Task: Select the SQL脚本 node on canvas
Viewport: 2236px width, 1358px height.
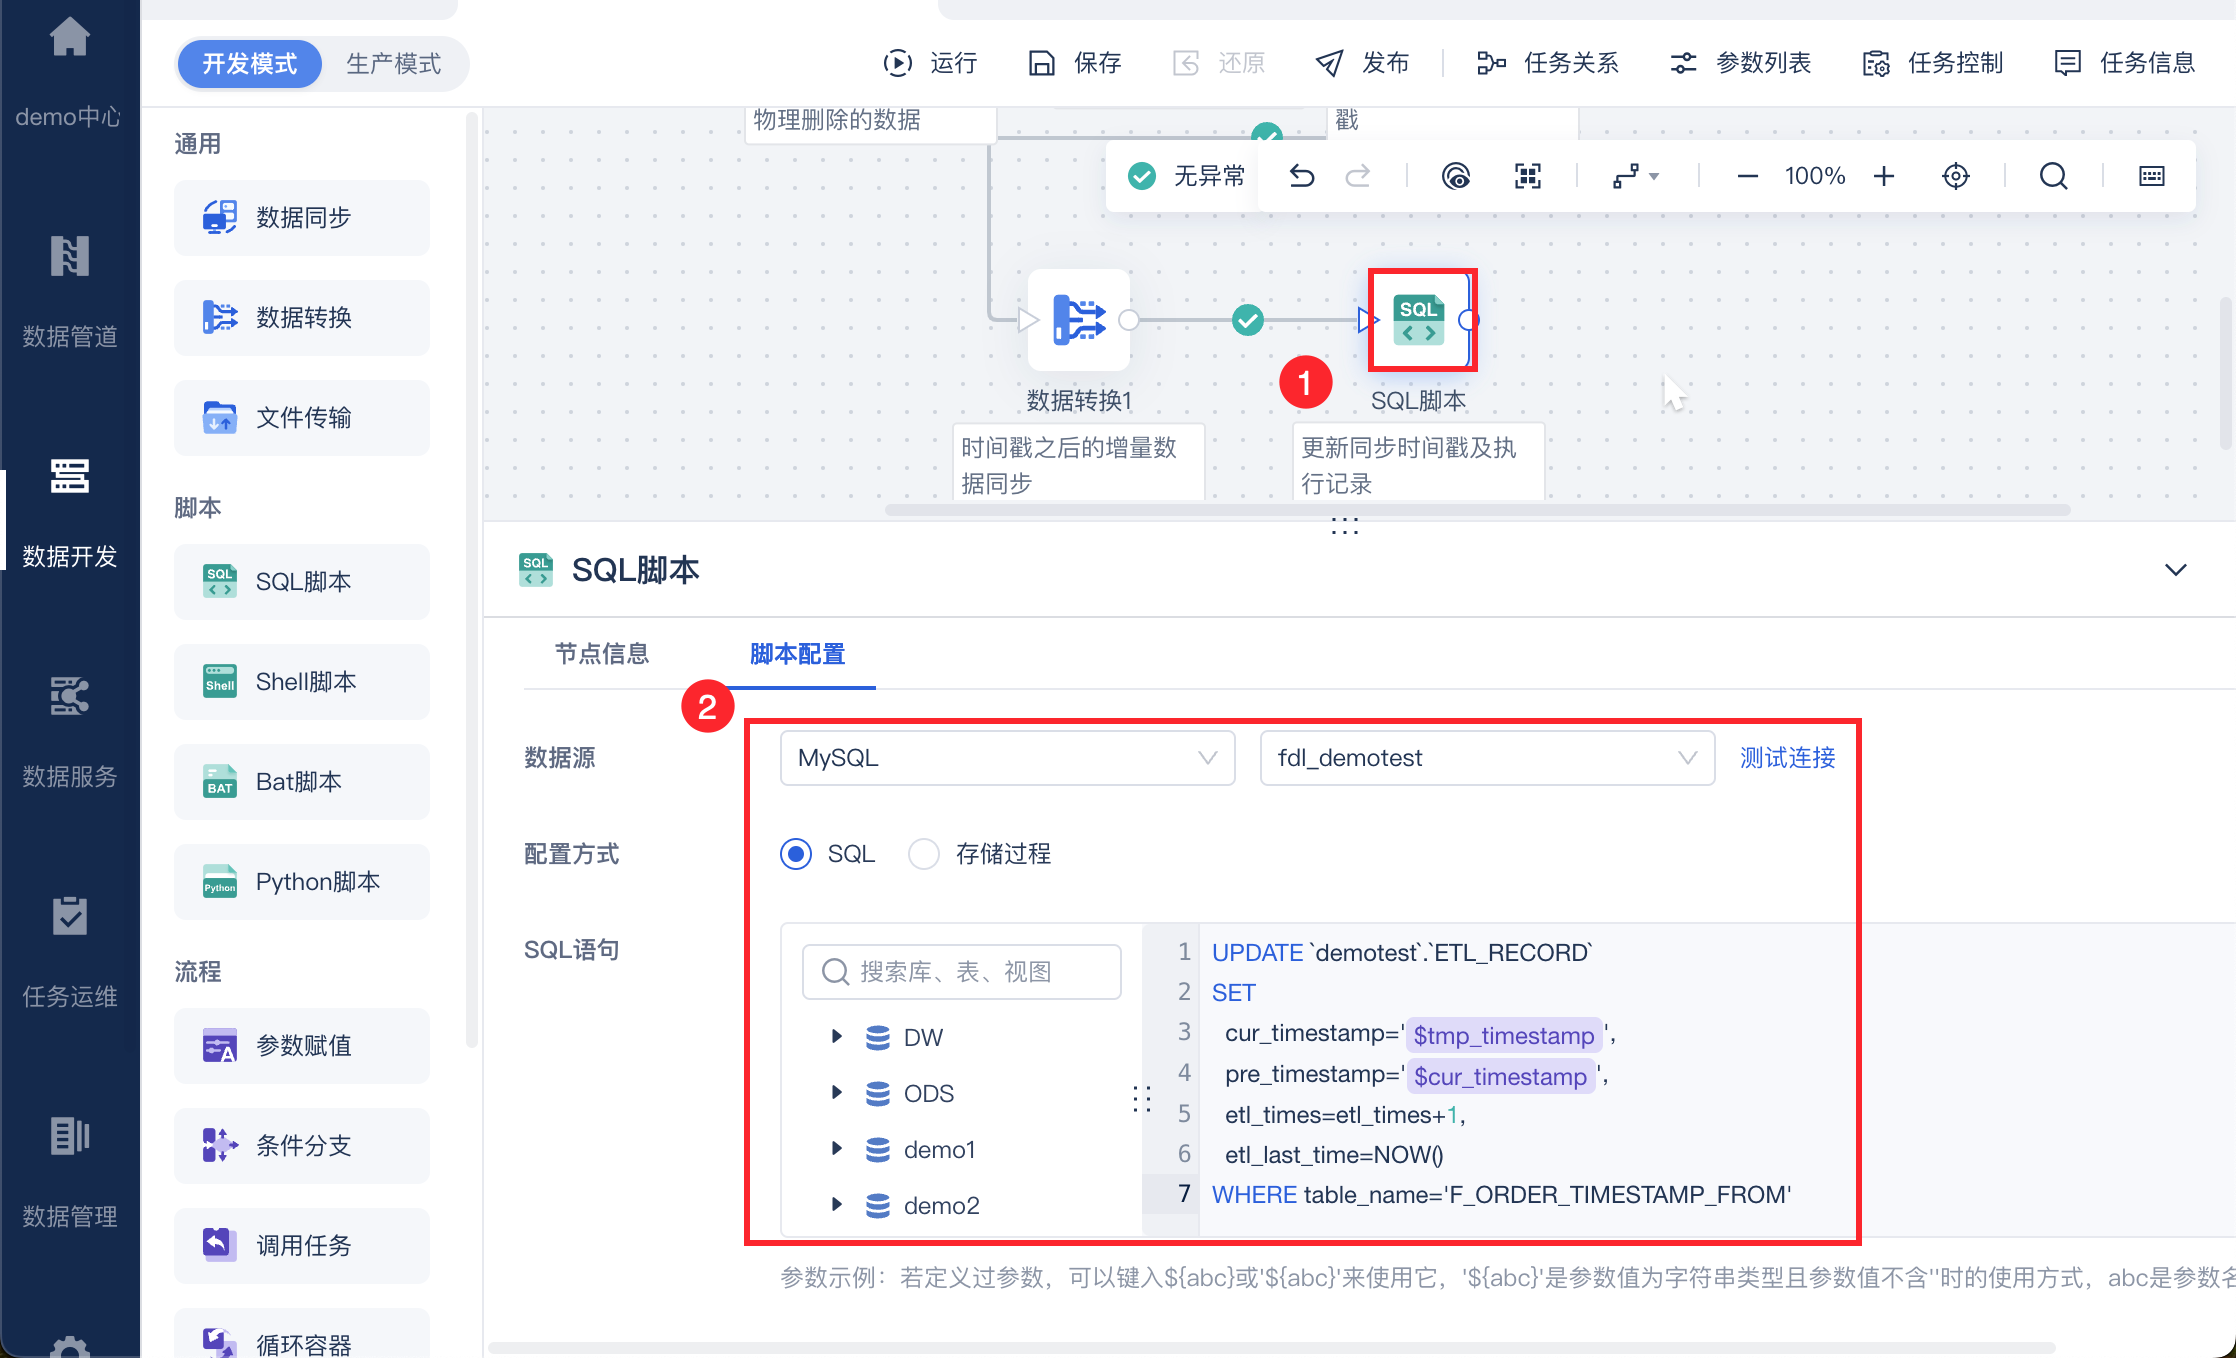Action: [1420, 320]
